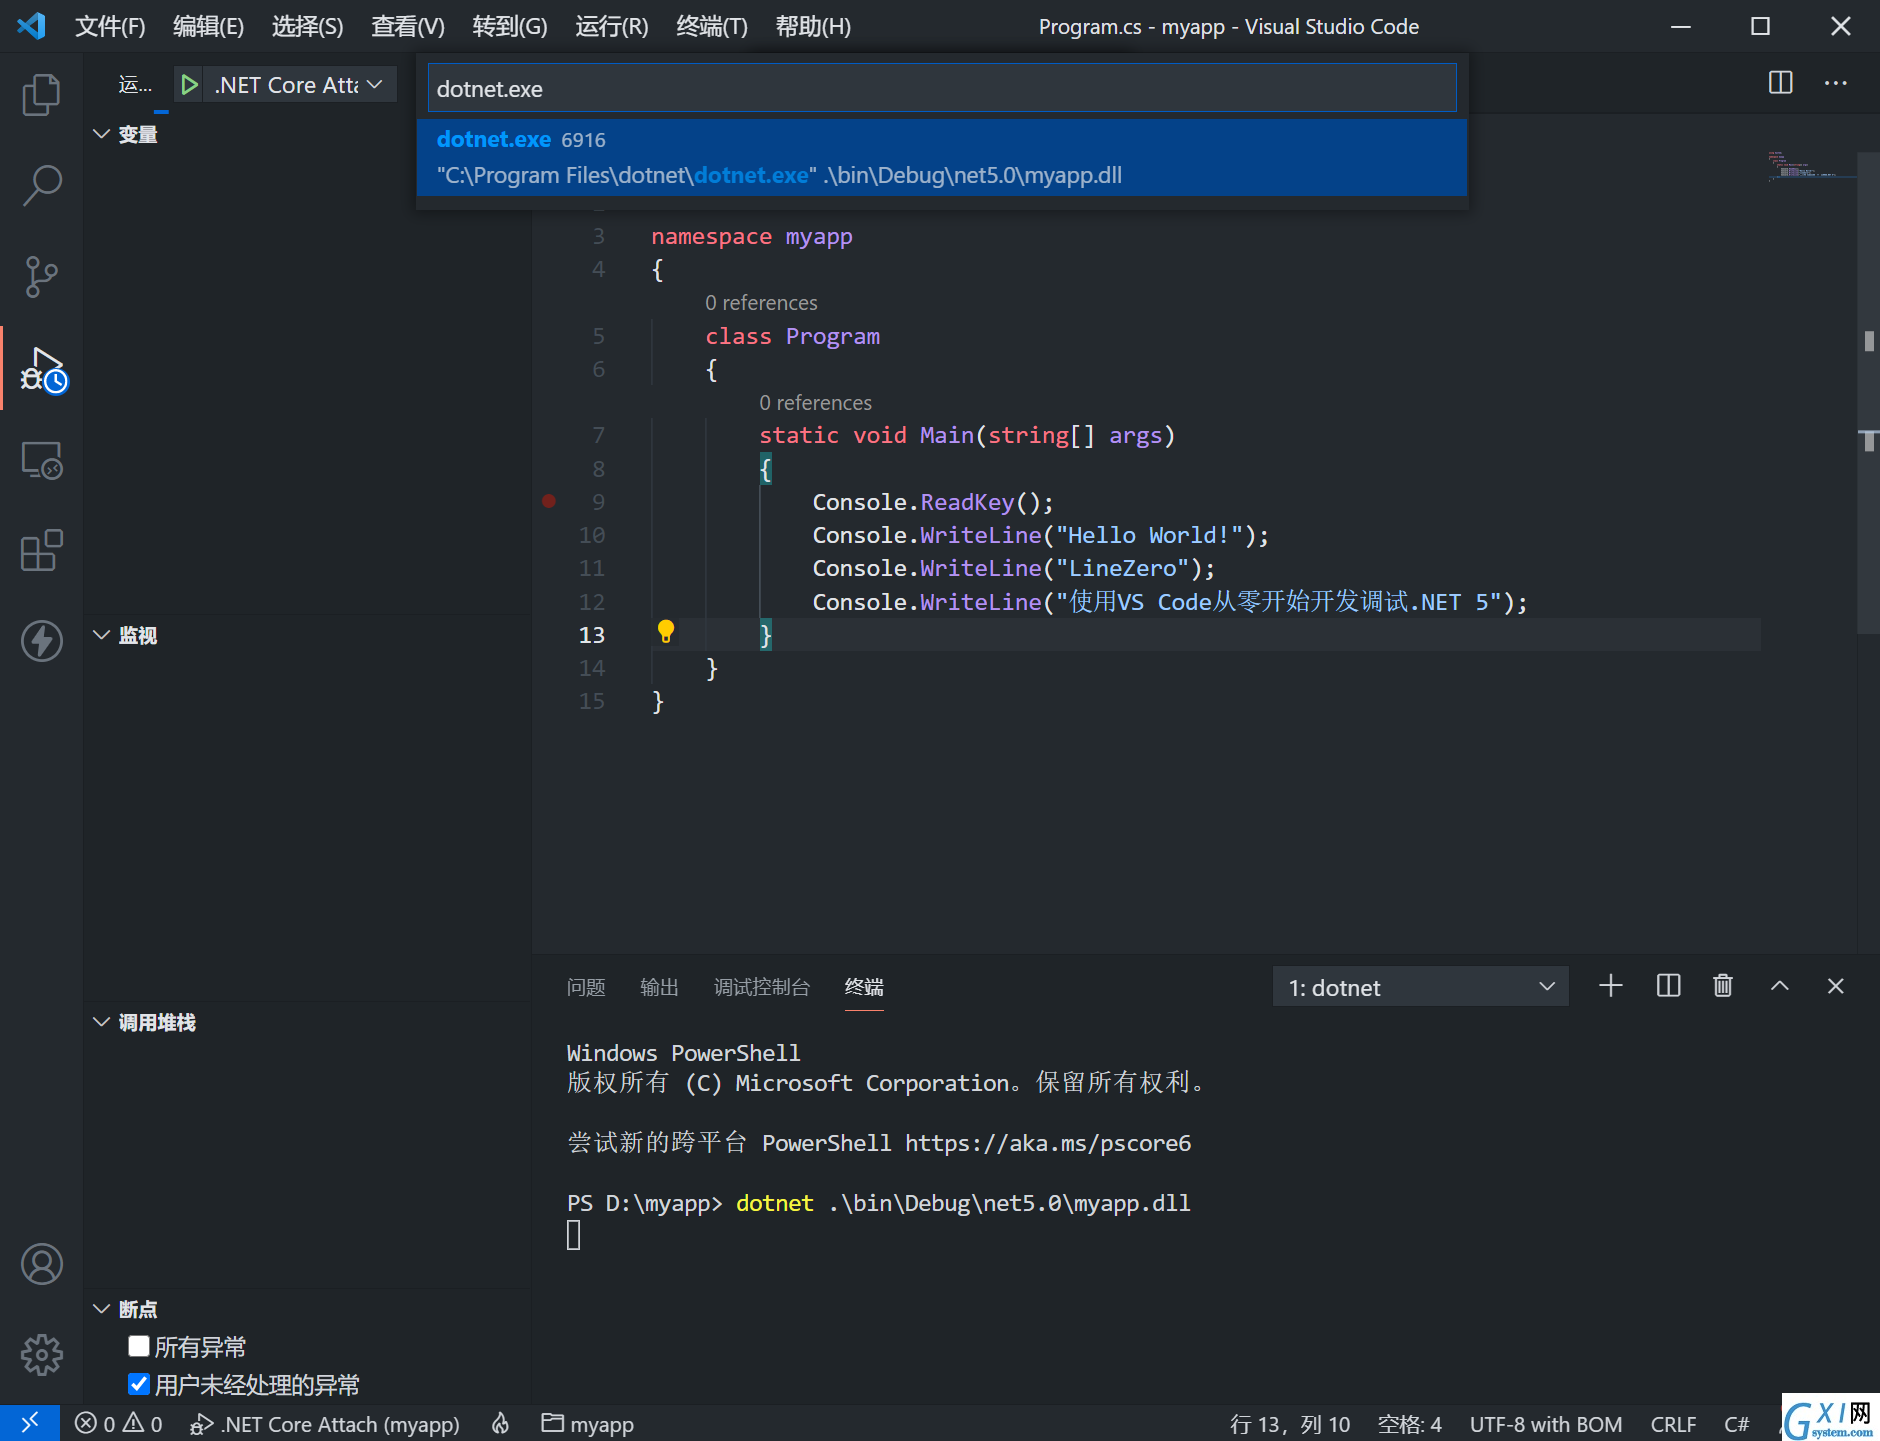The width and height of the screenshot is (1880, 1441).
Task: Switch to the 问题 panel tab
Action: point(586,987)
